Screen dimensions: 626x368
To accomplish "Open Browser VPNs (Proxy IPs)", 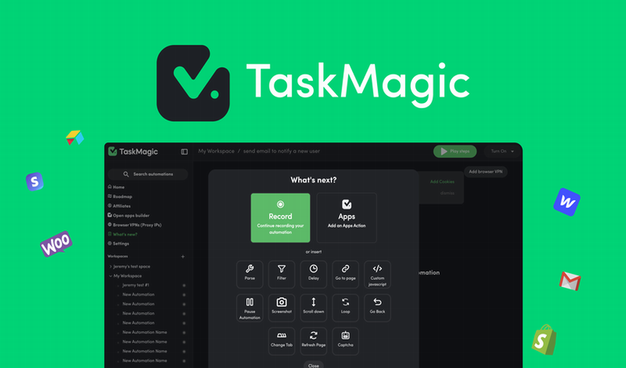I will (x=135, y=225).
